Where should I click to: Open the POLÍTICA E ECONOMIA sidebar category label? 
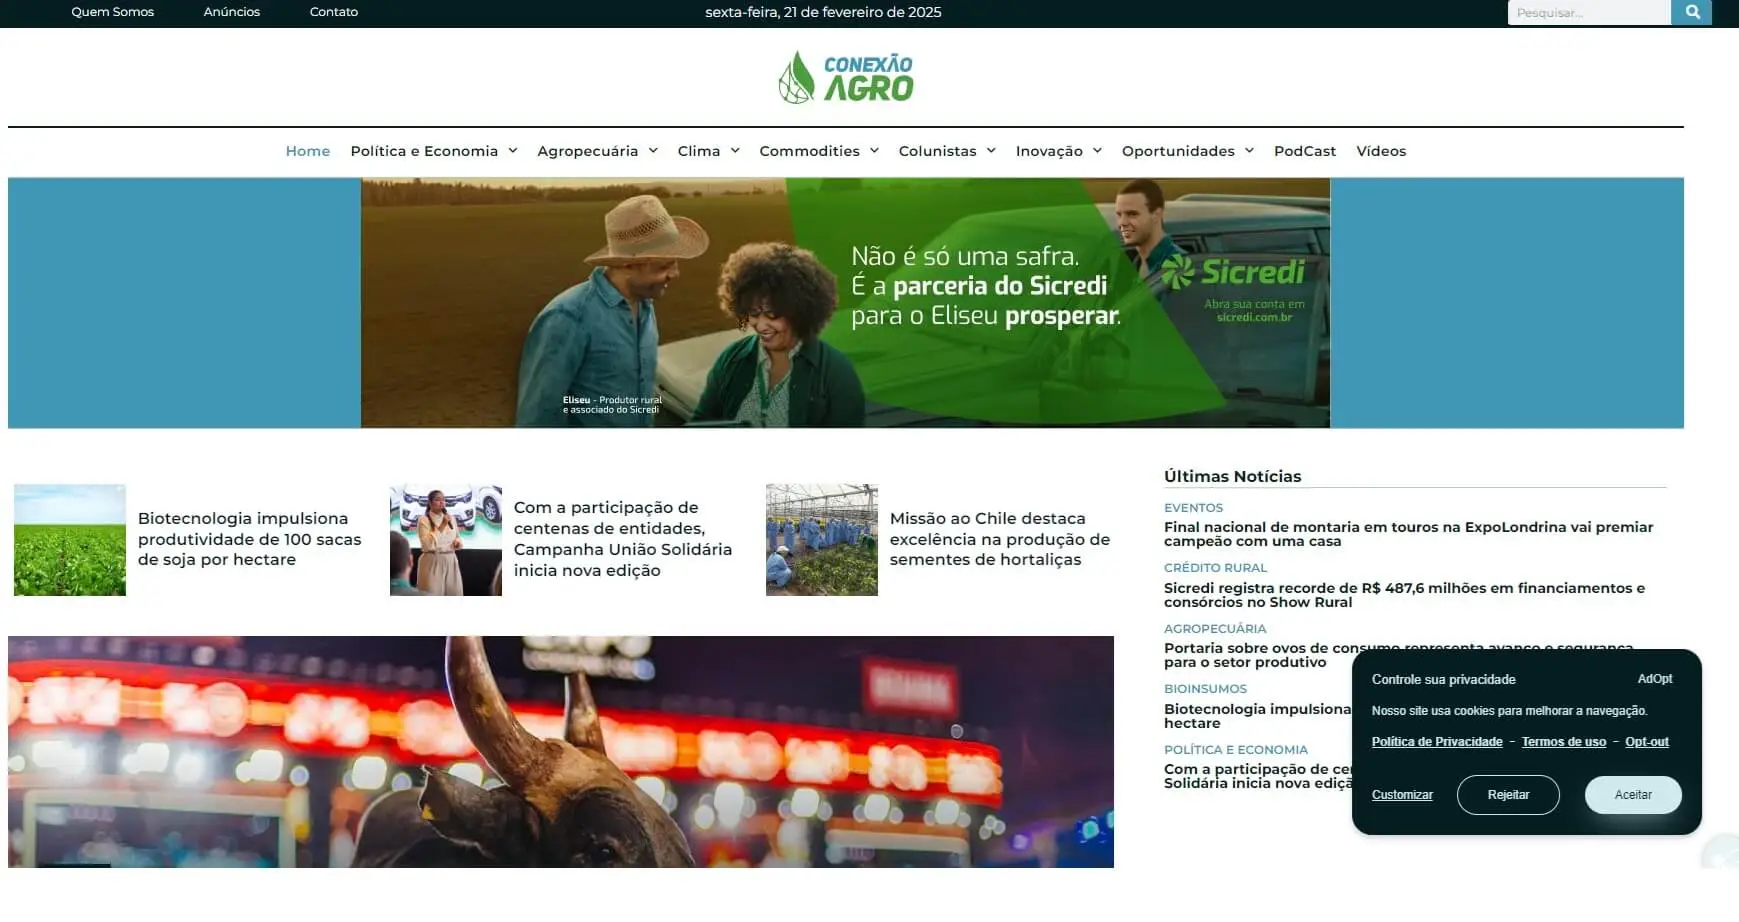(1236, 750)
